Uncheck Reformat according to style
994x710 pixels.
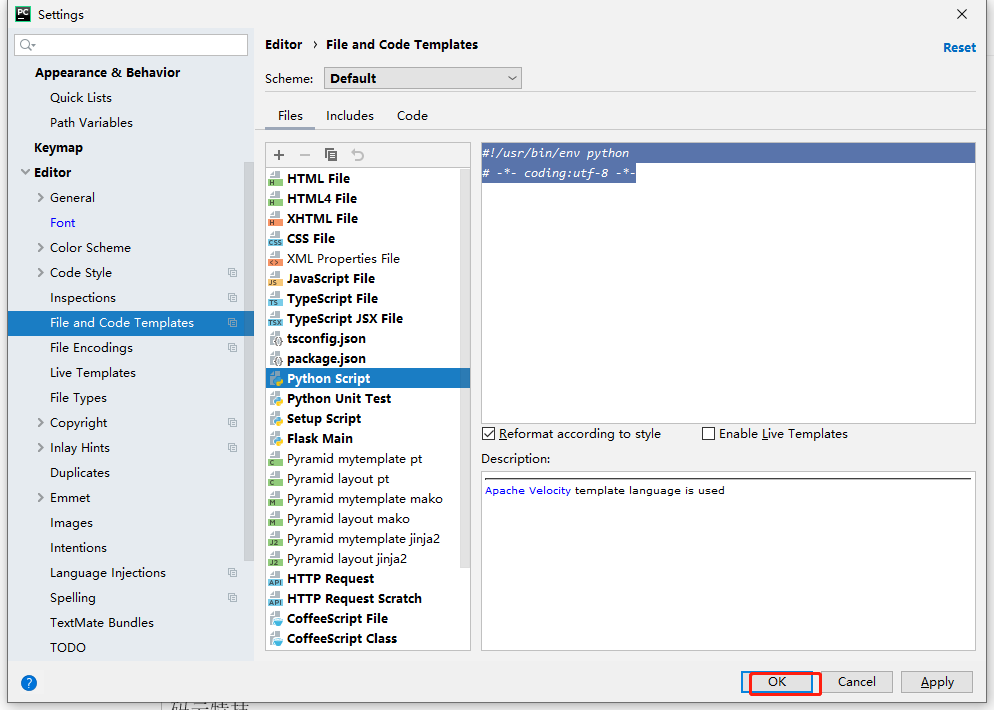click(x=488, y=434)
